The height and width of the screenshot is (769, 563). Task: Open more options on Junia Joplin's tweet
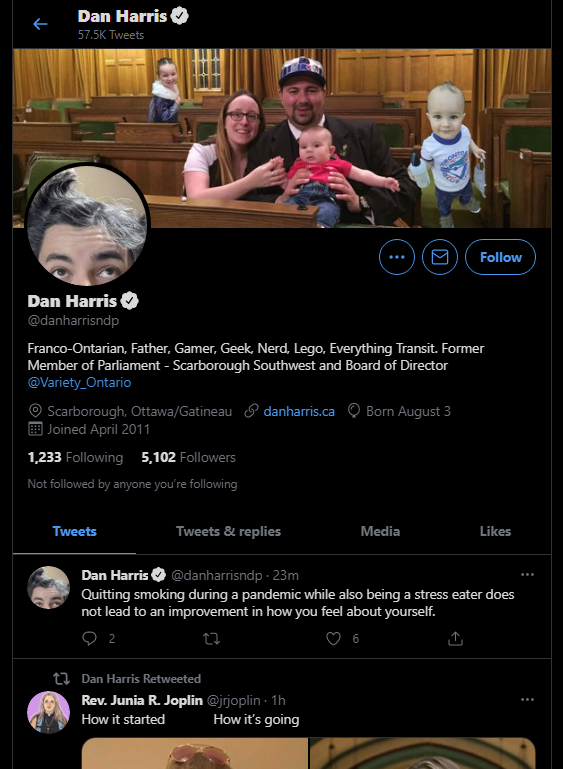tap(527, 700)
